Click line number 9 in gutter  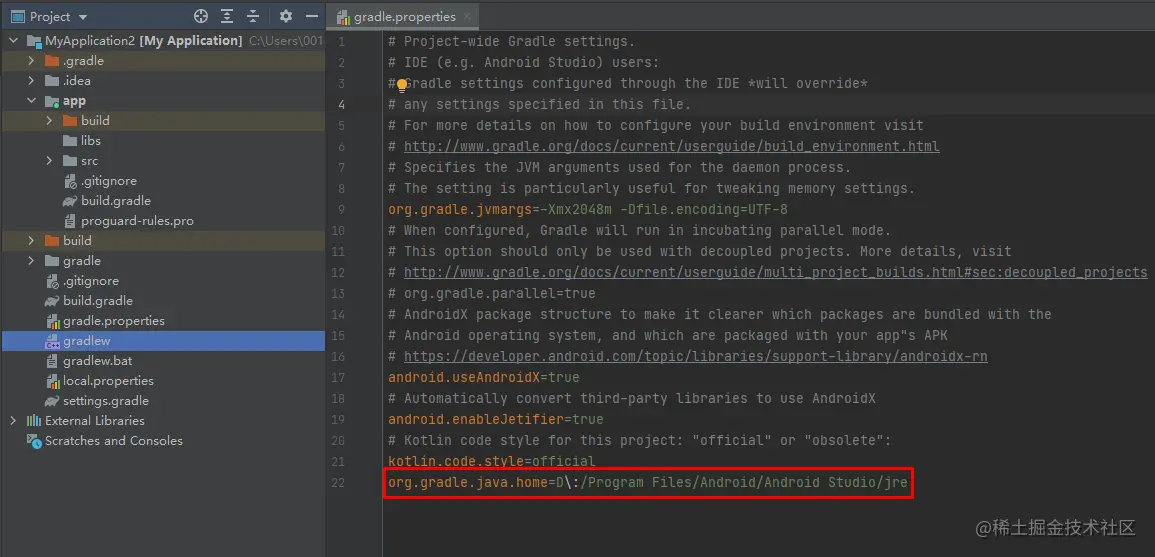click(x=341, y=209)
